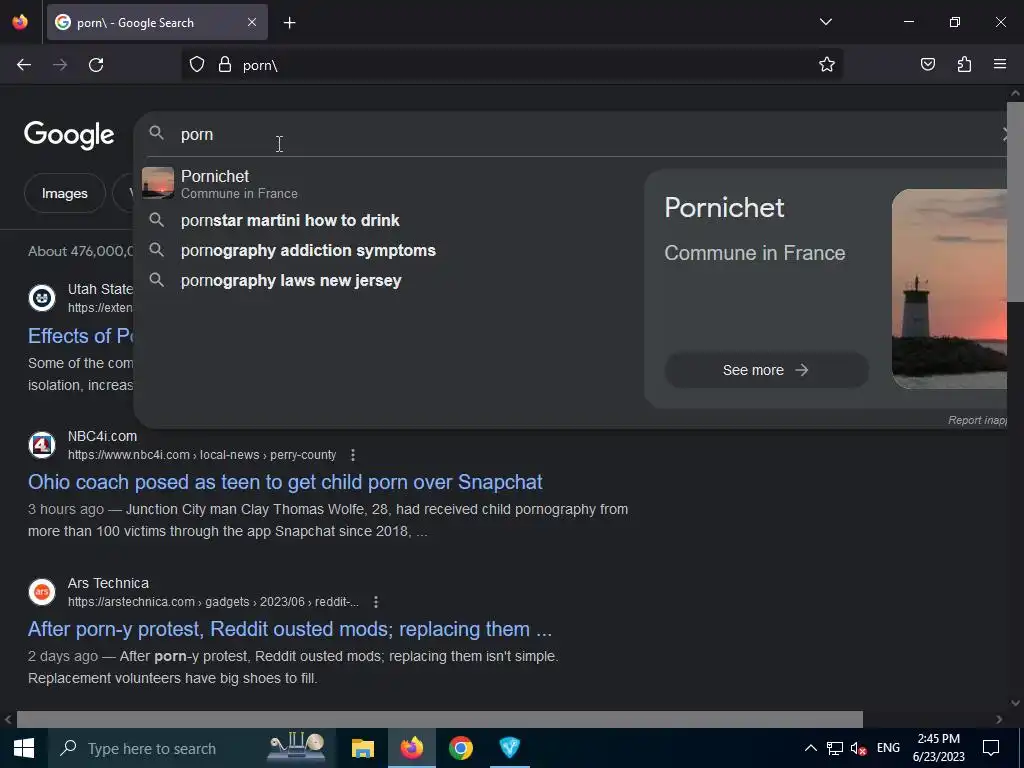Click the NBC4i.com site name
This screenshot has width=1024, height=768.
(103, 436)
